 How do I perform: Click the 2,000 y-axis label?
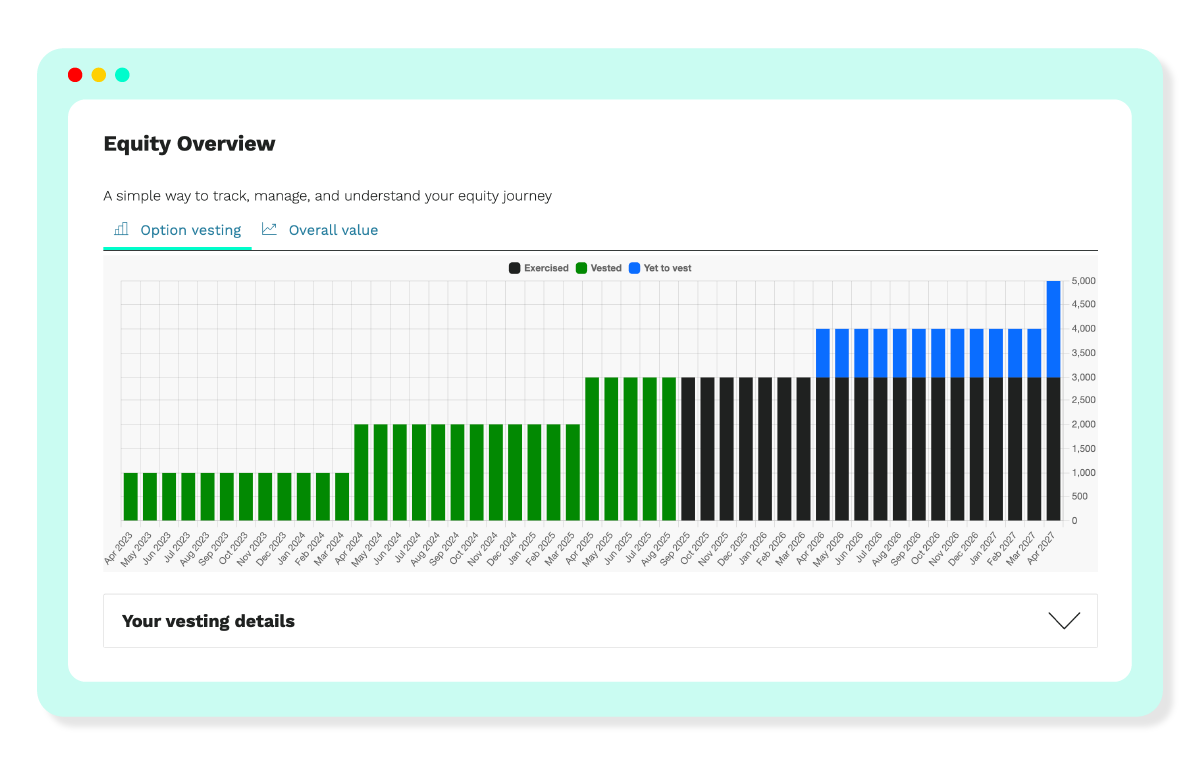tap(1084, 424)
